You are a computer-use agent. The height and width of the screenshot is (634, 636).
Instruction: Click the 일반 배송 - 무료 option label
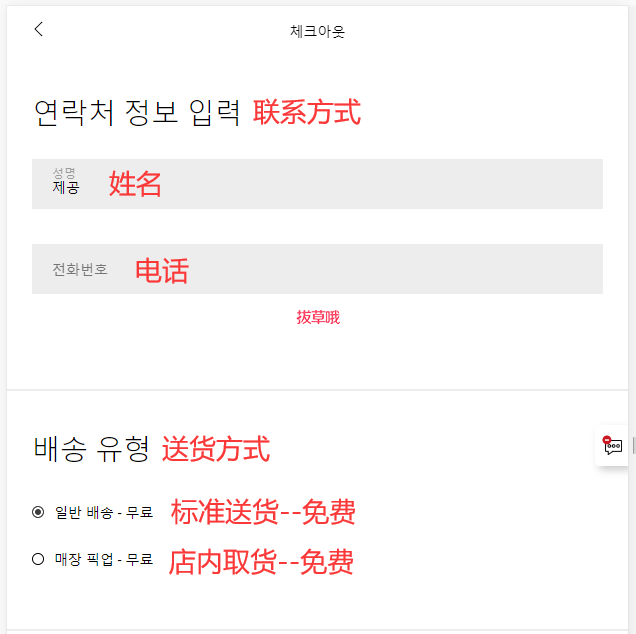[x=104, y=512]
